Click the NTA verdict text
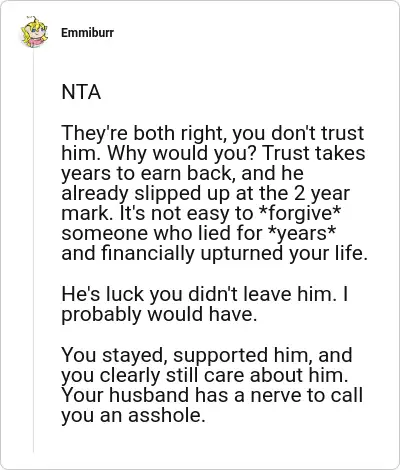 click(x=81, y=92)
